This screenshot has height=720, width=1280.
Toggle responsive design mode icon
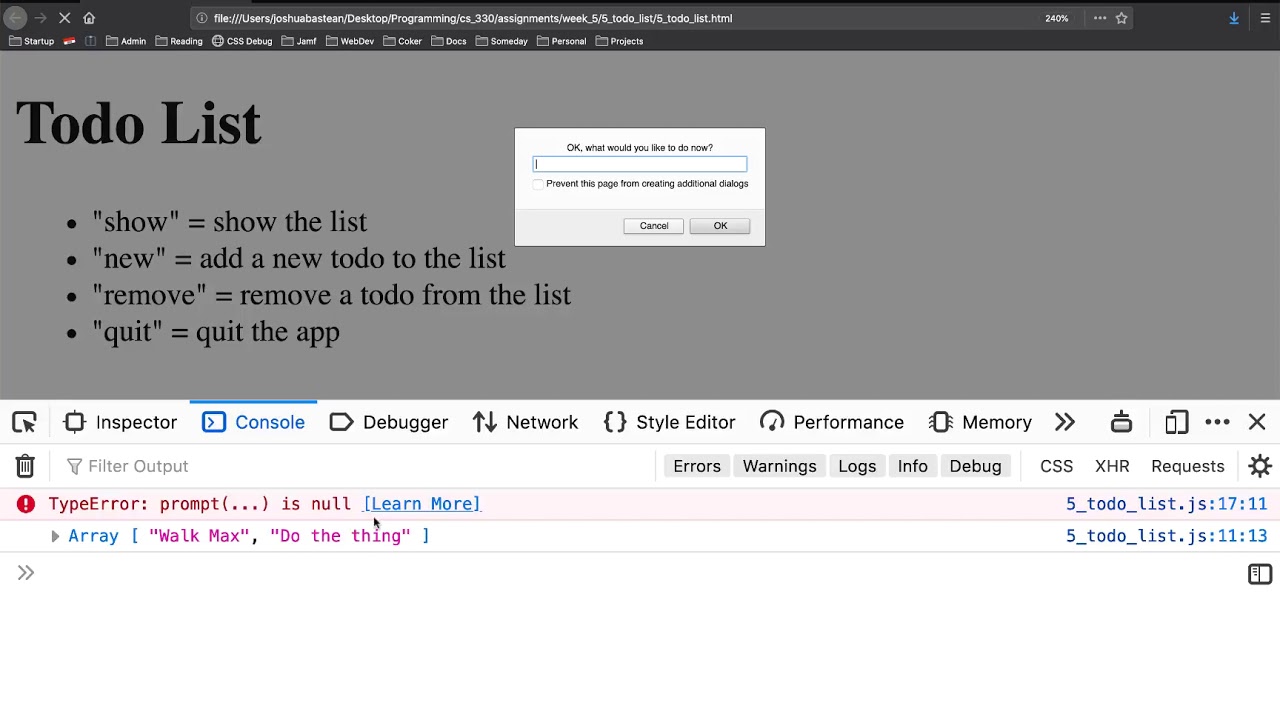[x=1176, y=422]
